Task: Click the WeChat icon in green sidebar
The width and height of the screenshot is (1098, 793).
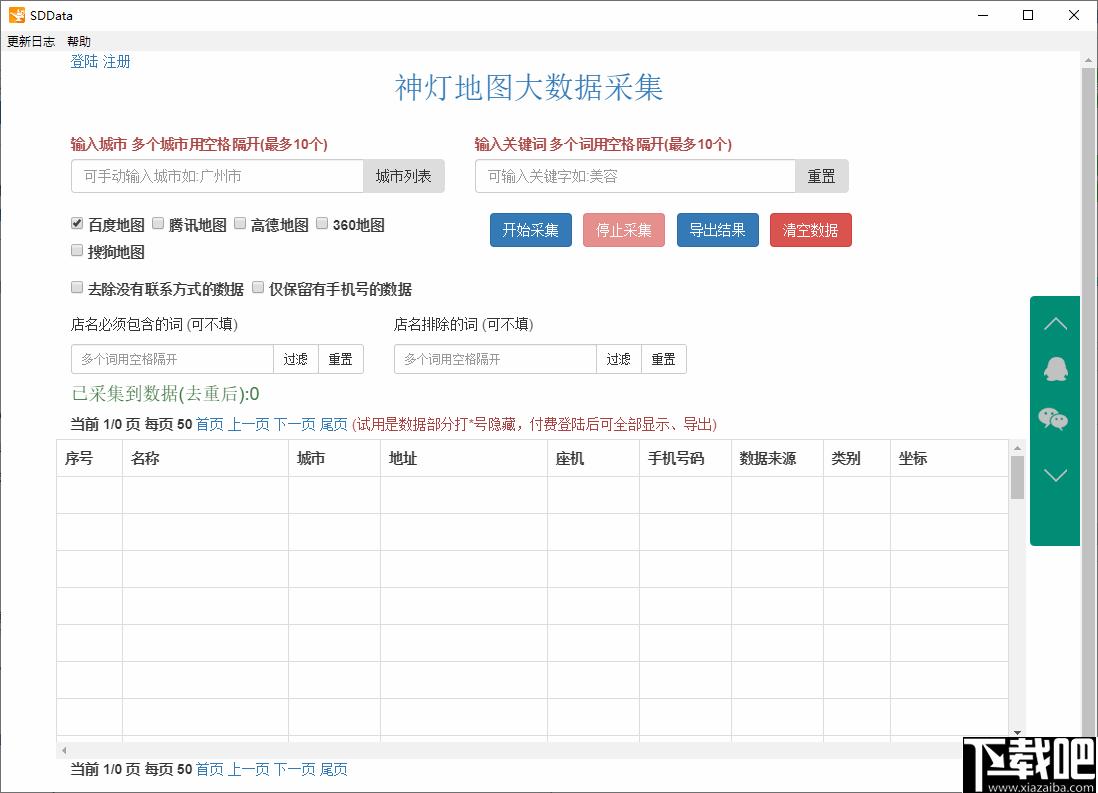Action: [x=1053, y=419]
